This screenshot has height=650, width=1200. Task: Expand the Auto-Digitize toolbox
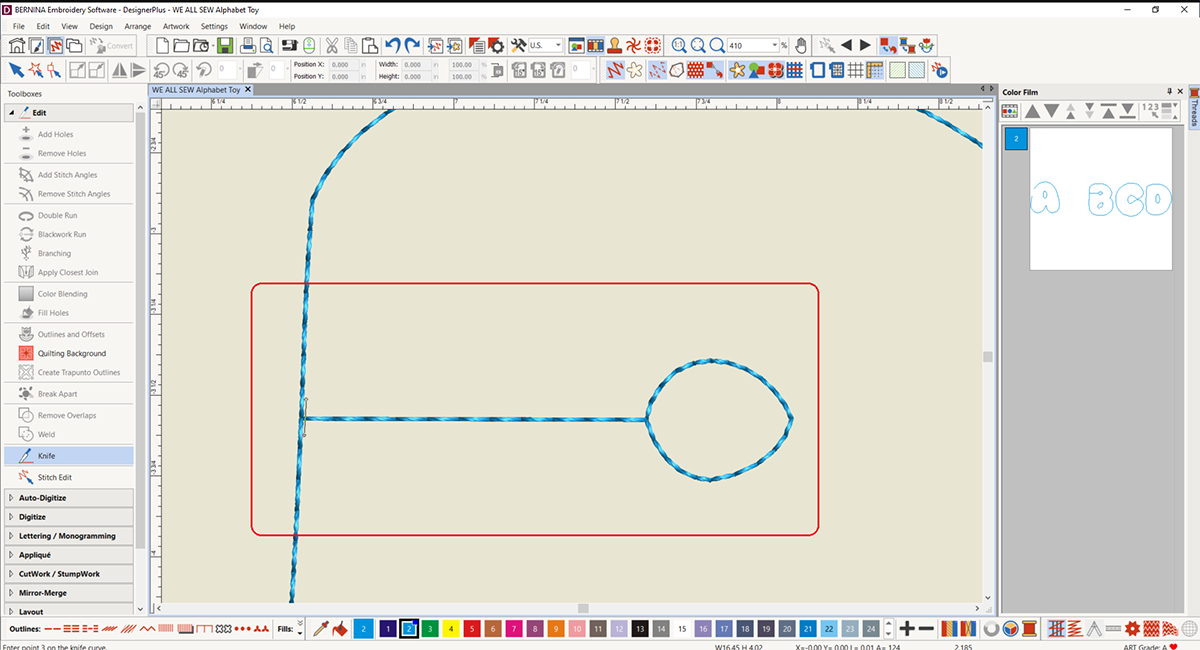[68, 497]
